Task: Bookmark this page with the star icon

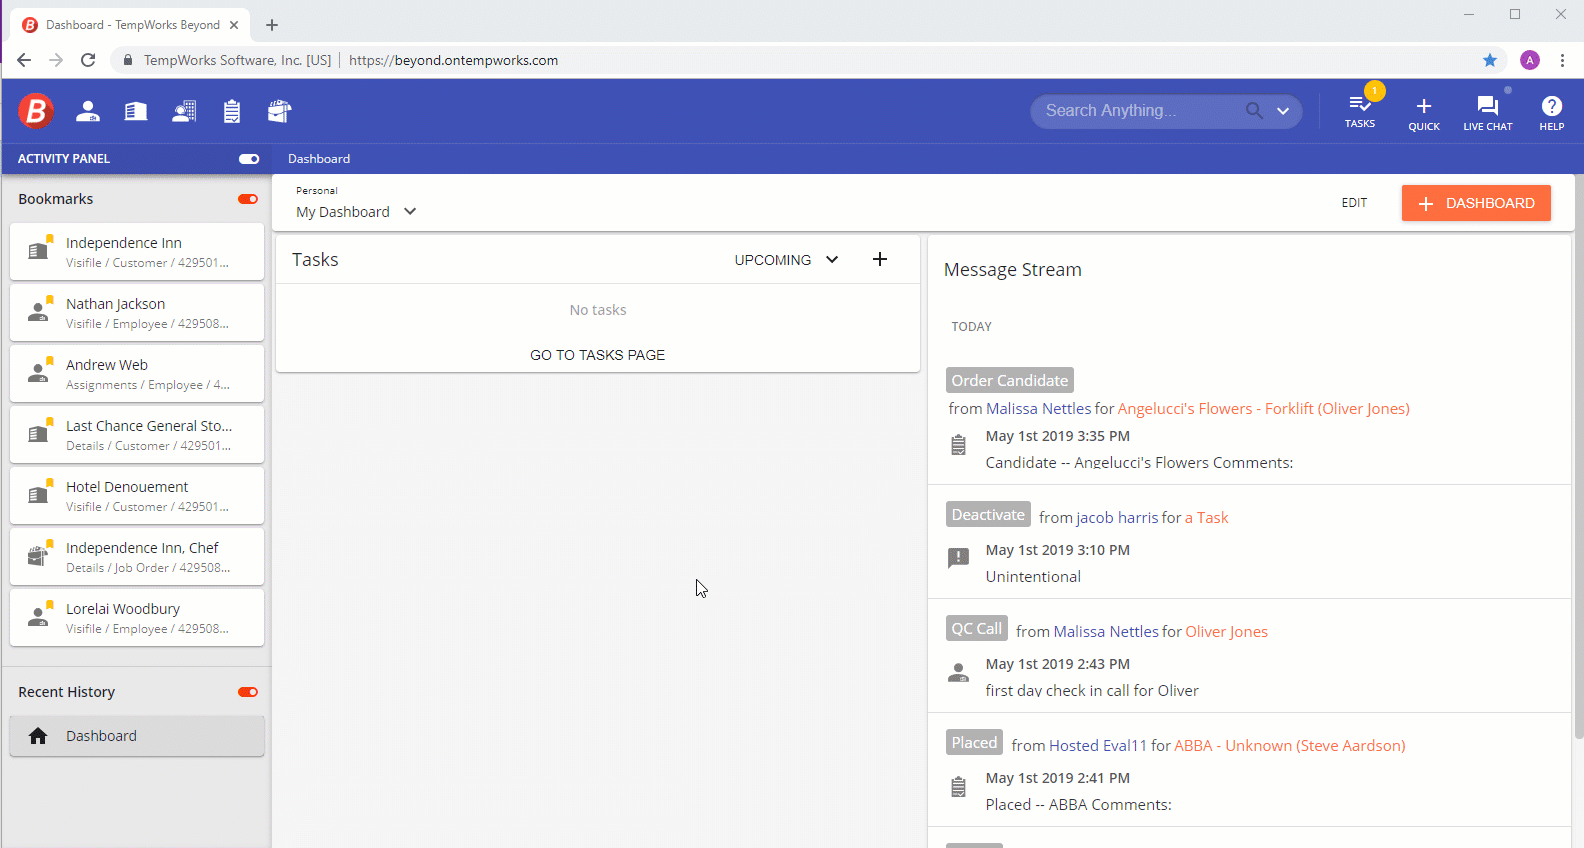Action: pos(1490,60)
